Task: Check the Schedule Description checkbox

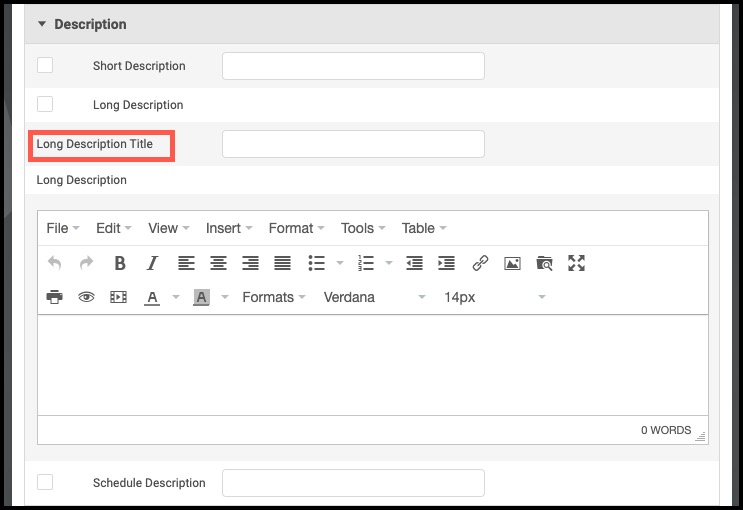Action: tap(45, 482)
